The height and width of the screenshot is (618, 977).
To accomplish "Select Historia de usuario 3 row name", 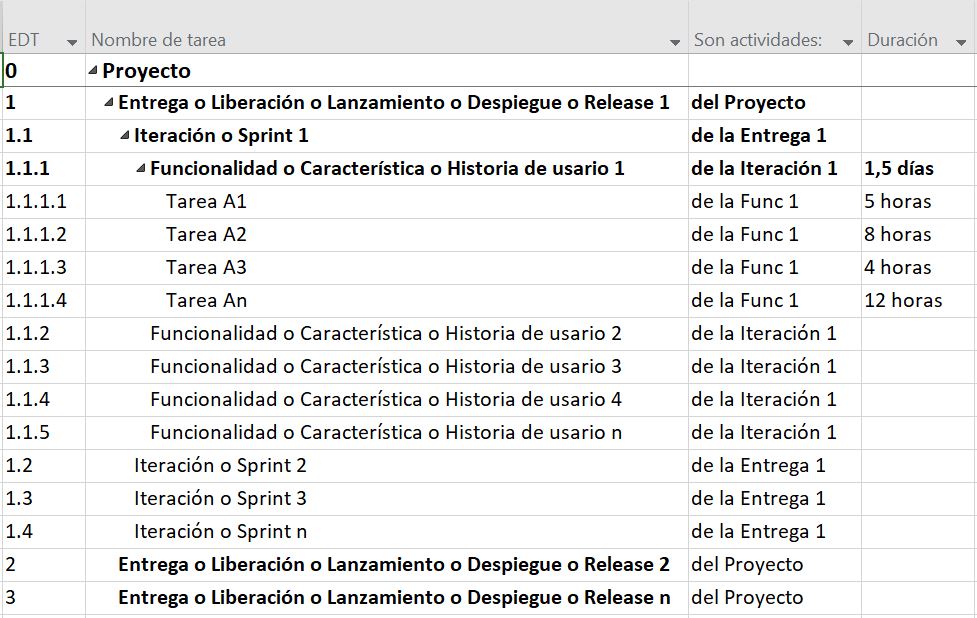I will click(385, 366).
